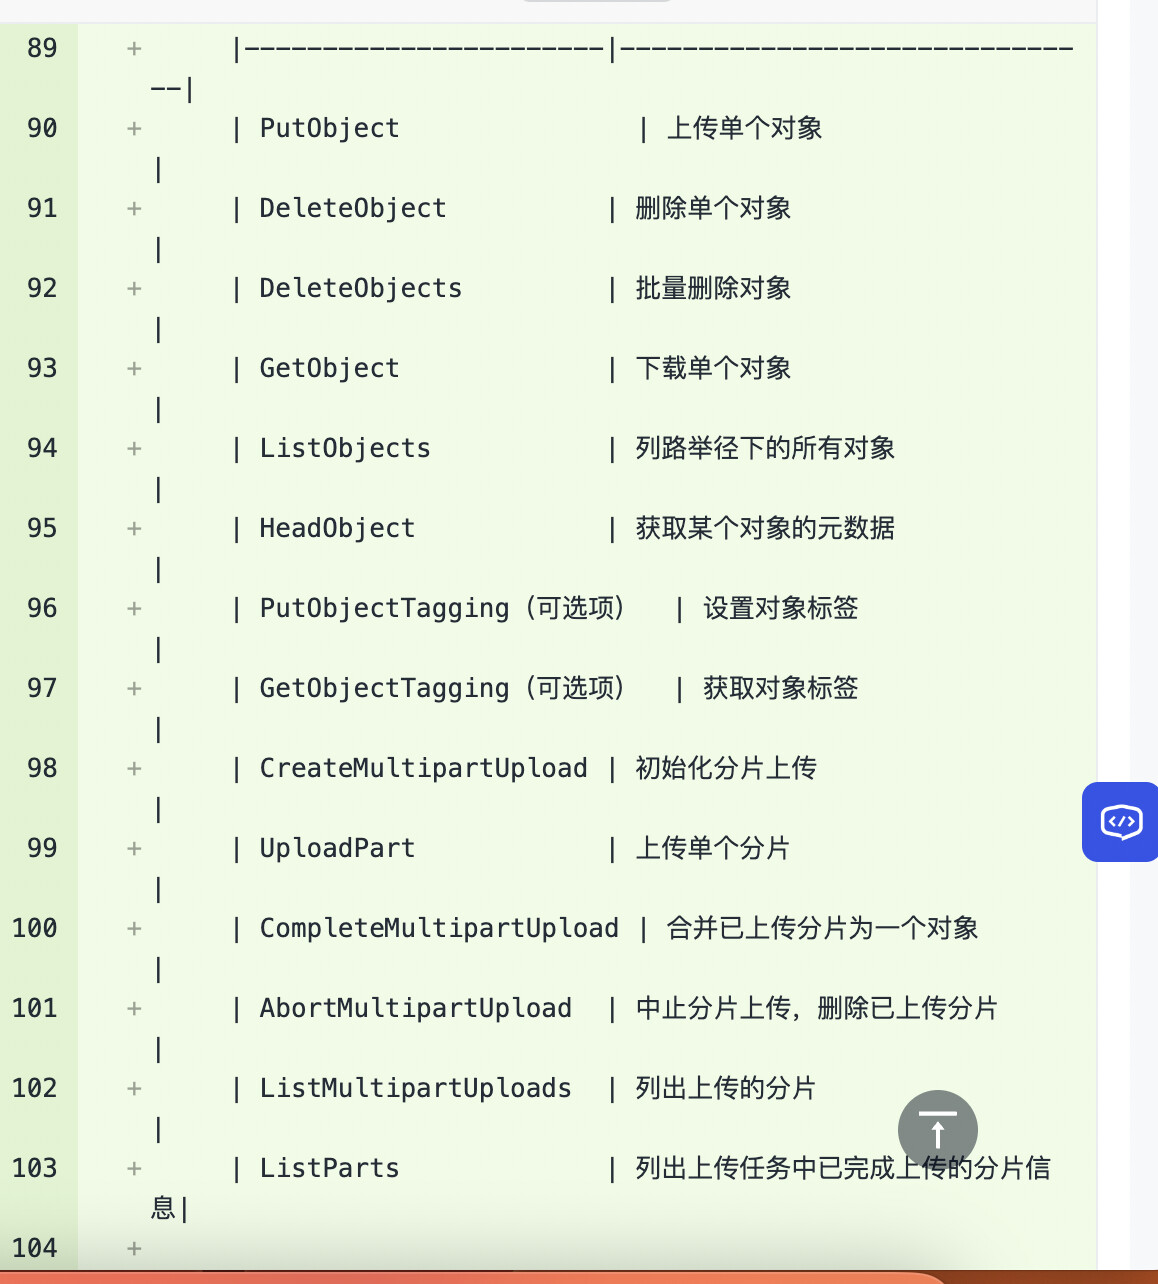Viewport: 1158px width, 1284px height.
Task: Click the plus icon on the CreateMultipartUpload line
Action: pos(133,768)
